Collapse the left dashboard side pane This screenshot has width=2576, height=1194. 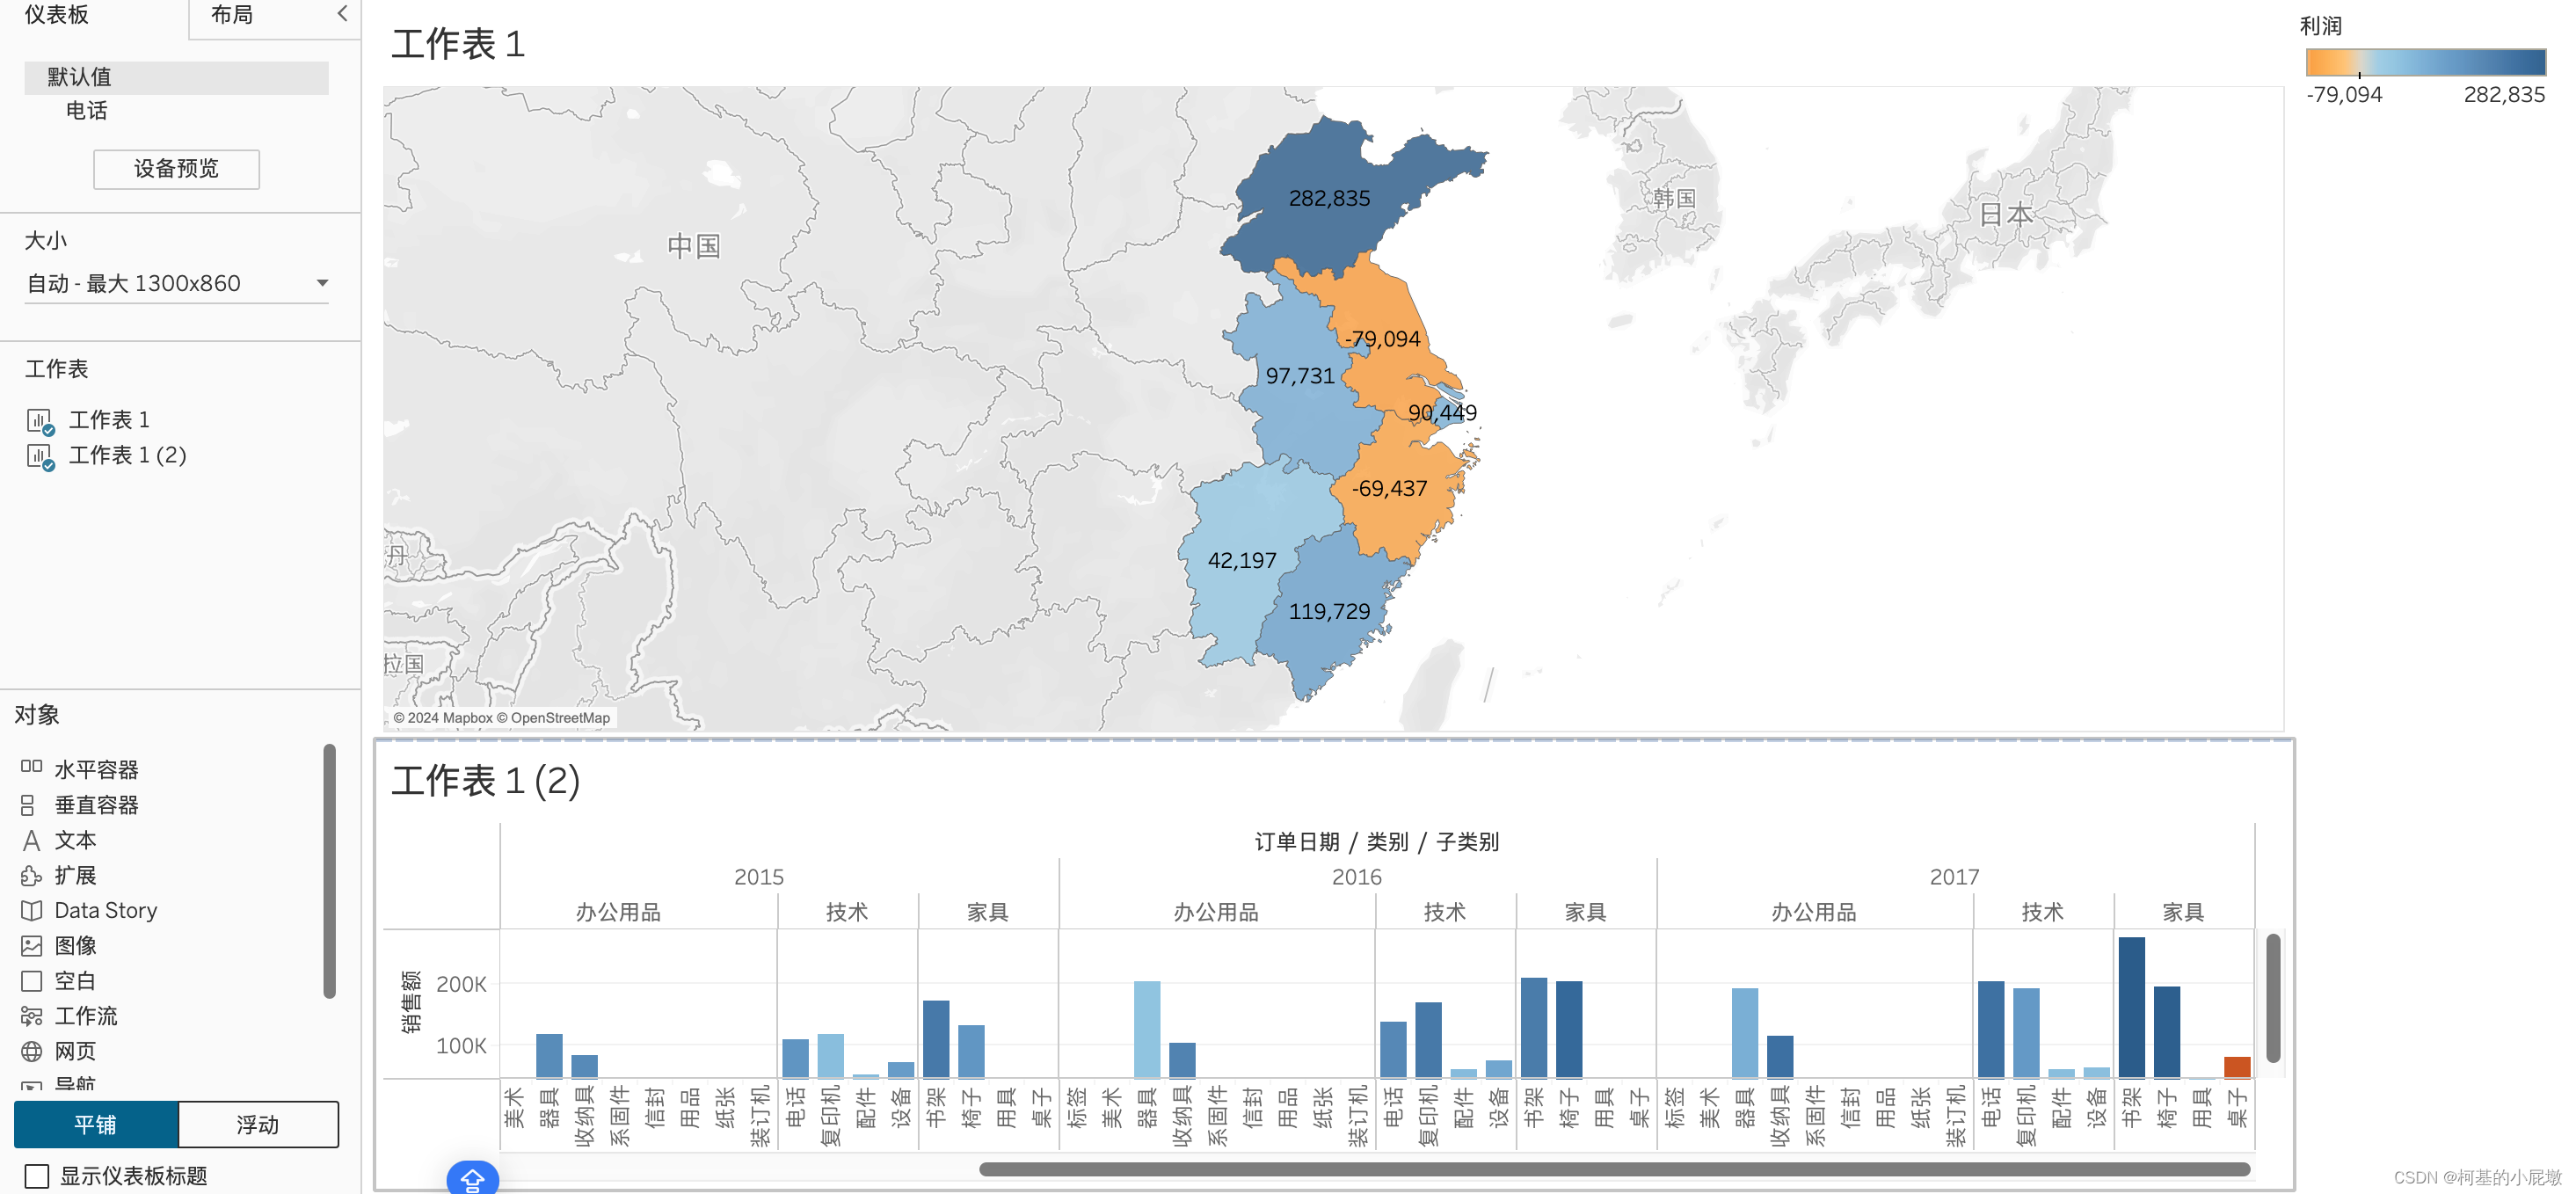[342, 13]
